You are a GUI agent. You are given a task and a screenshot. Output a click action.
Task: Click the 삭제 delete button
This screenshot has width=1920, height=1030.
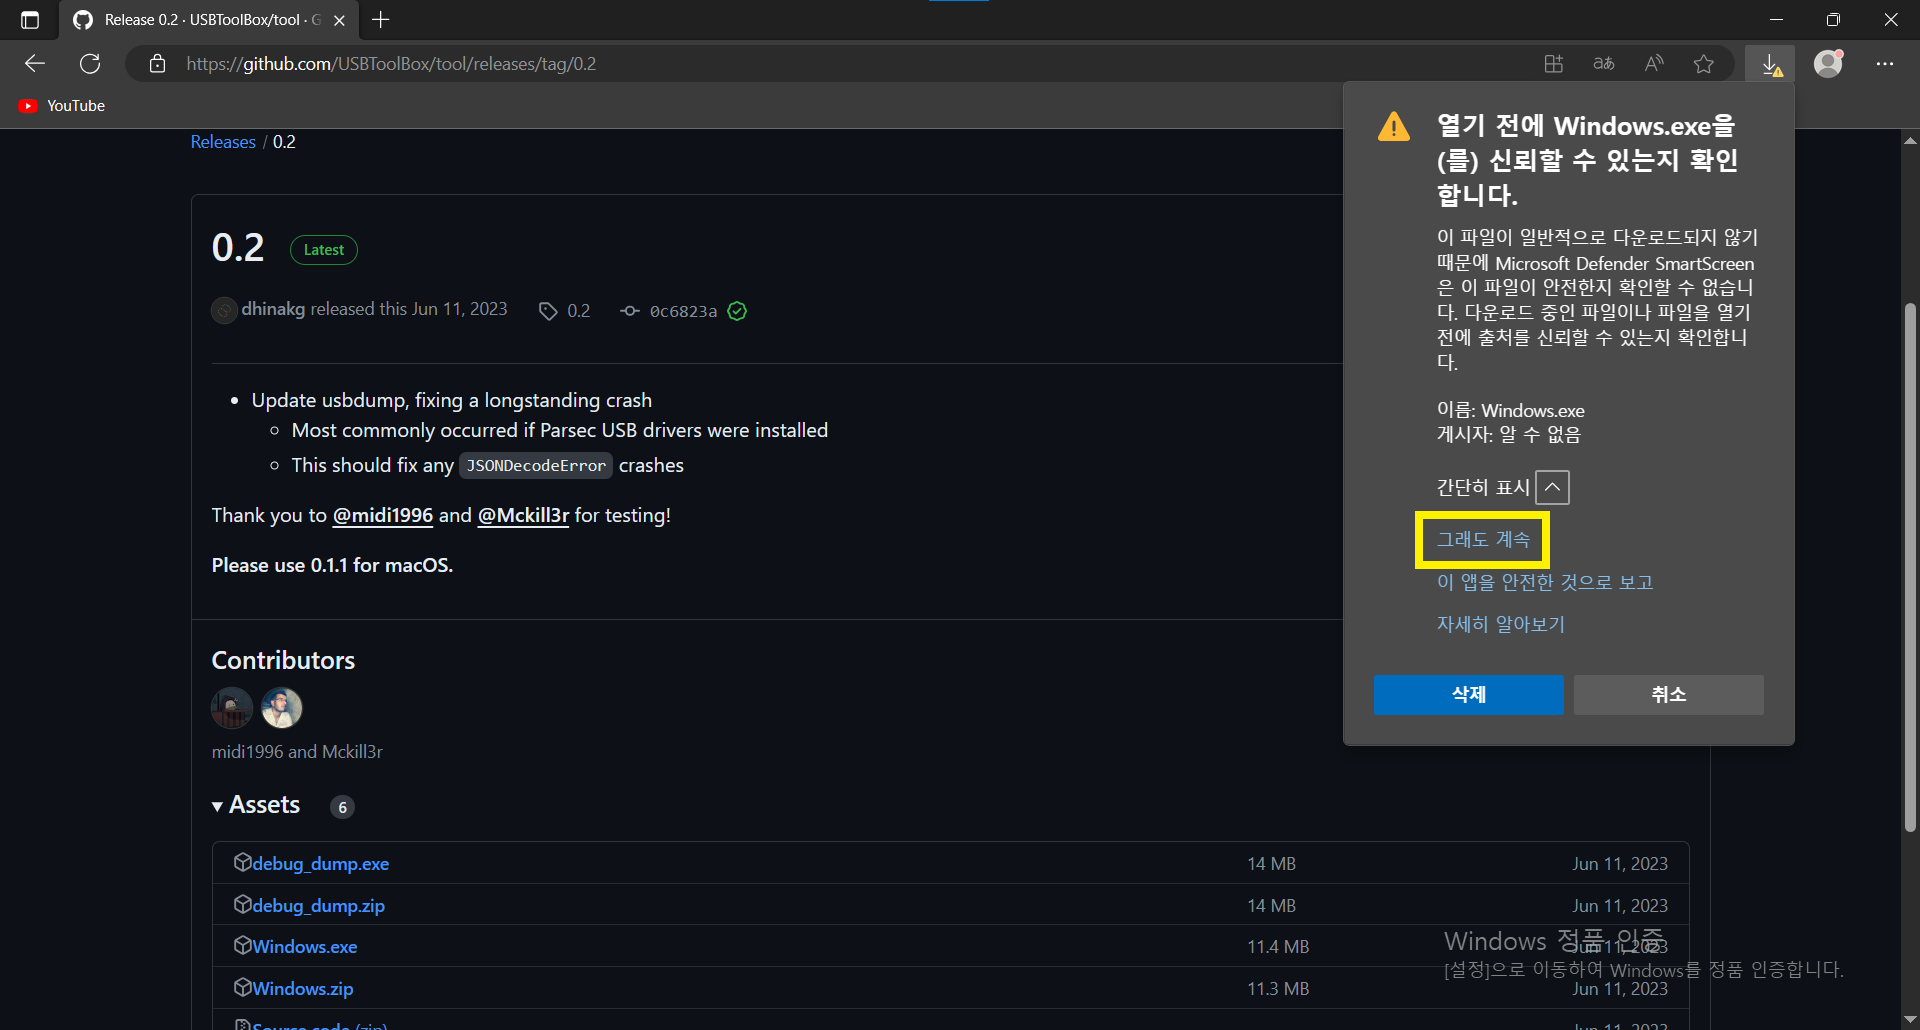pos(1468,695)
